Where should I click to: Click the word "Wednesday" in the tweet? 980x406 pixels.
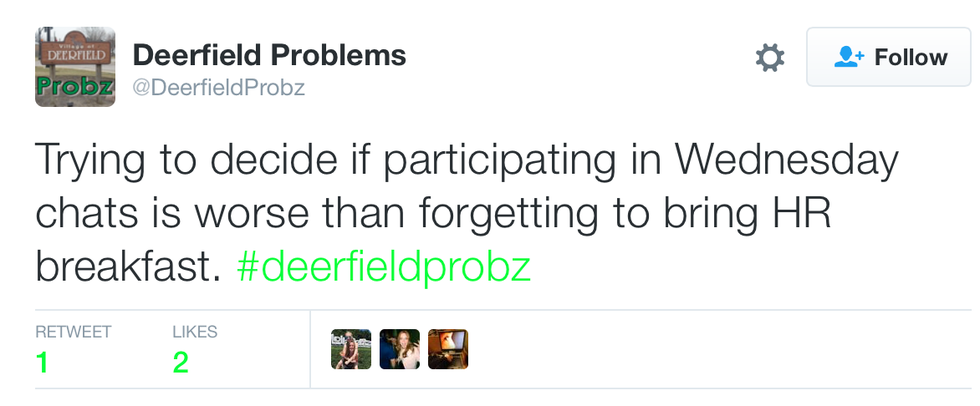(x=776, y=161)
